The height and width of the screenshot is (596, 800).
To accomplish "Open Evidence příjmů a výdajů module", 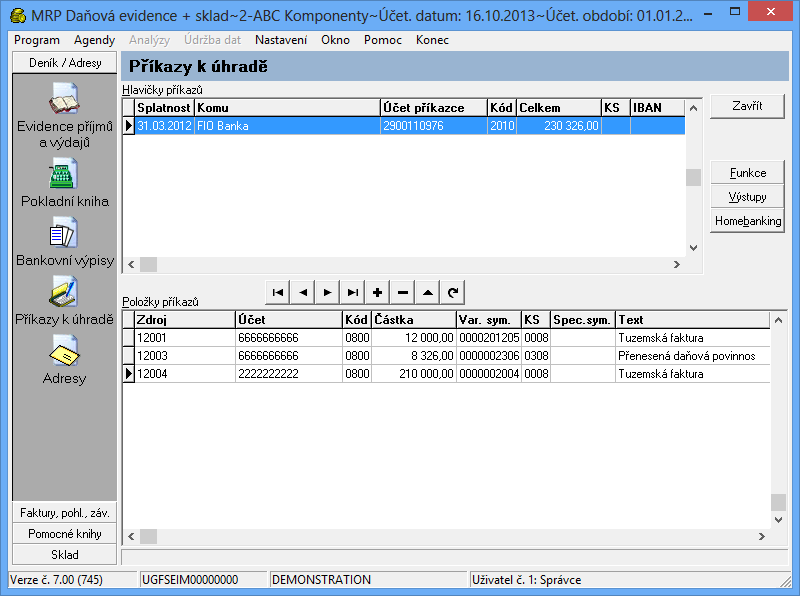I will 65,101.
